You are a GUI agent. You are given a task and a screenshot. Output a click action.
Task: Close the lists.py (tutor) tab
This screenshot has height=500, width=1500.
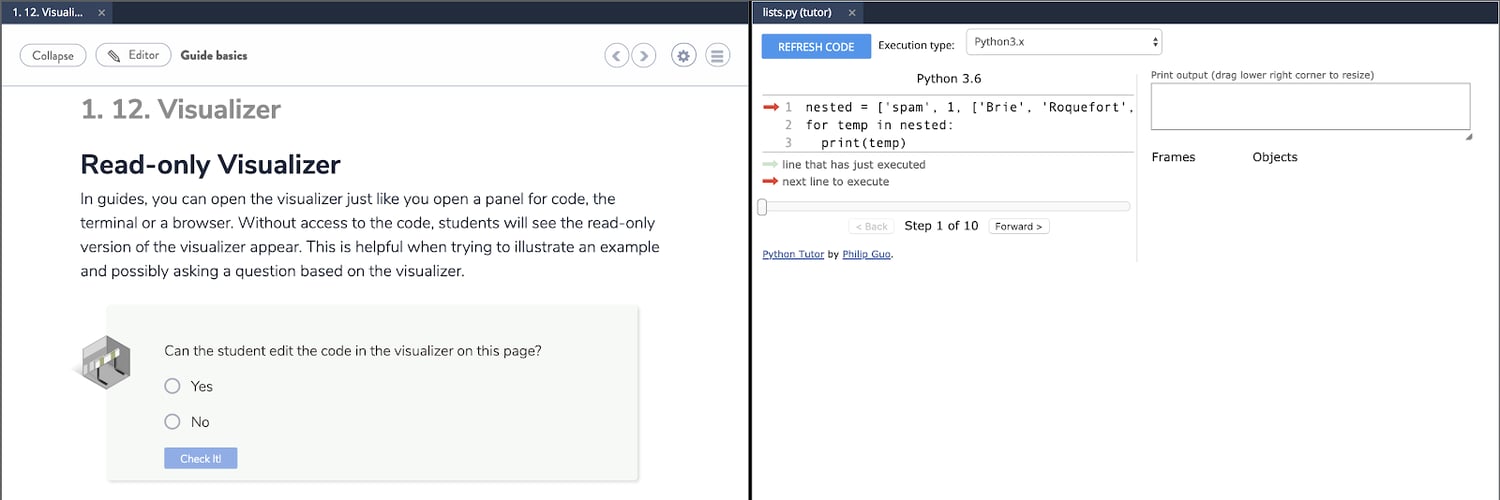(852, 13)
